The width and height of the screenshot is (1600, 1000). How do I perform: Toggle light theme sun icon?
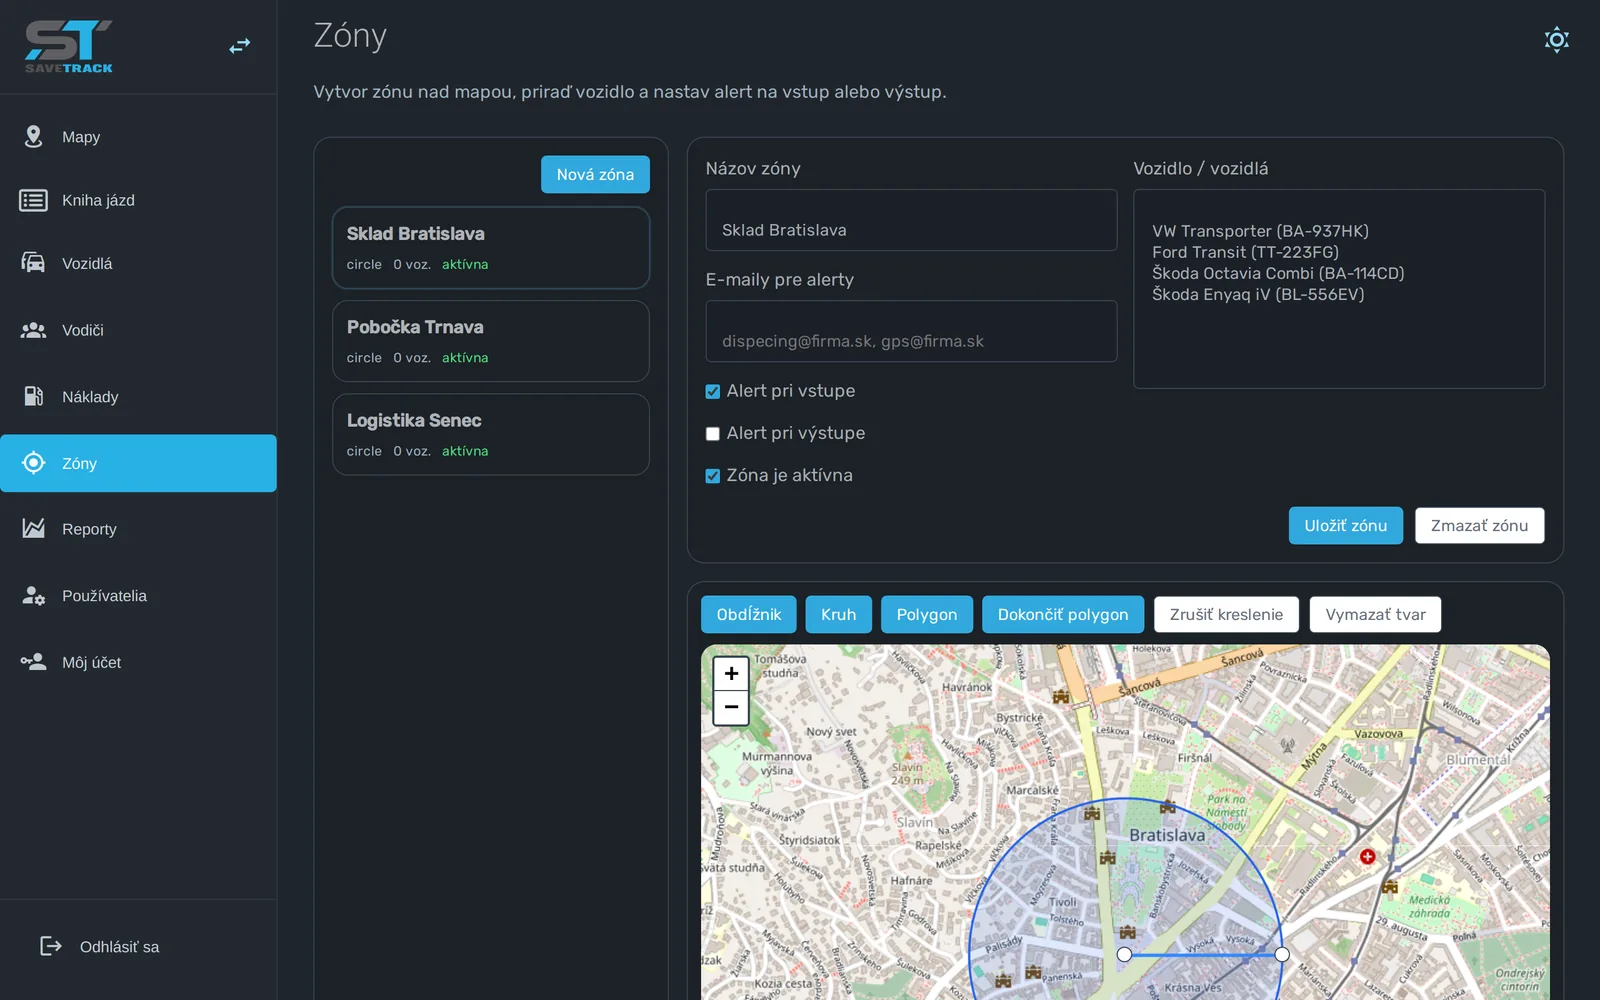click(1556, 40)
